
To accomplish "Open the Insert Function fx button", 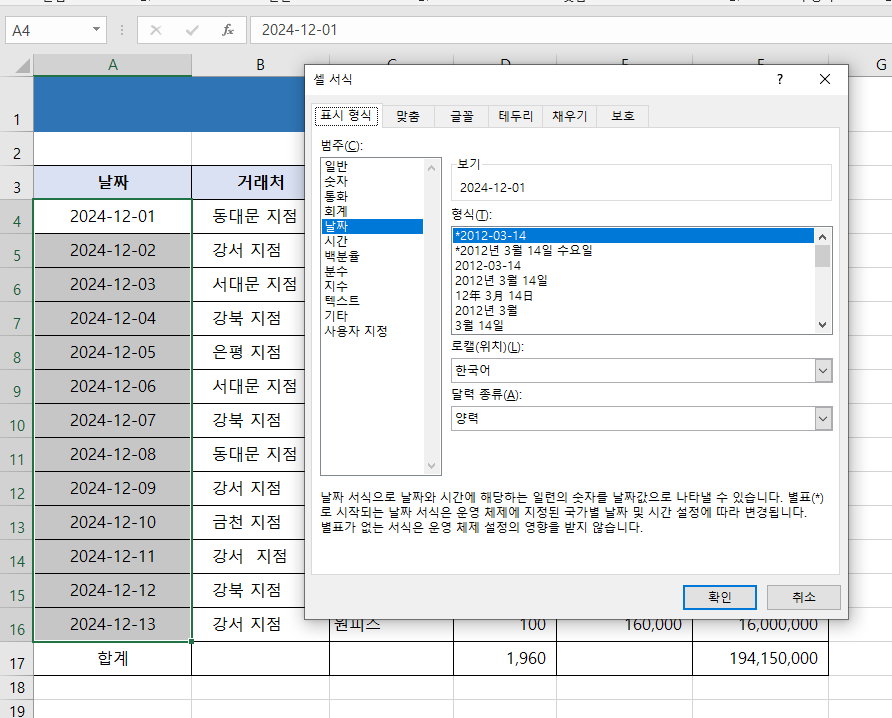I will [228, 30].
